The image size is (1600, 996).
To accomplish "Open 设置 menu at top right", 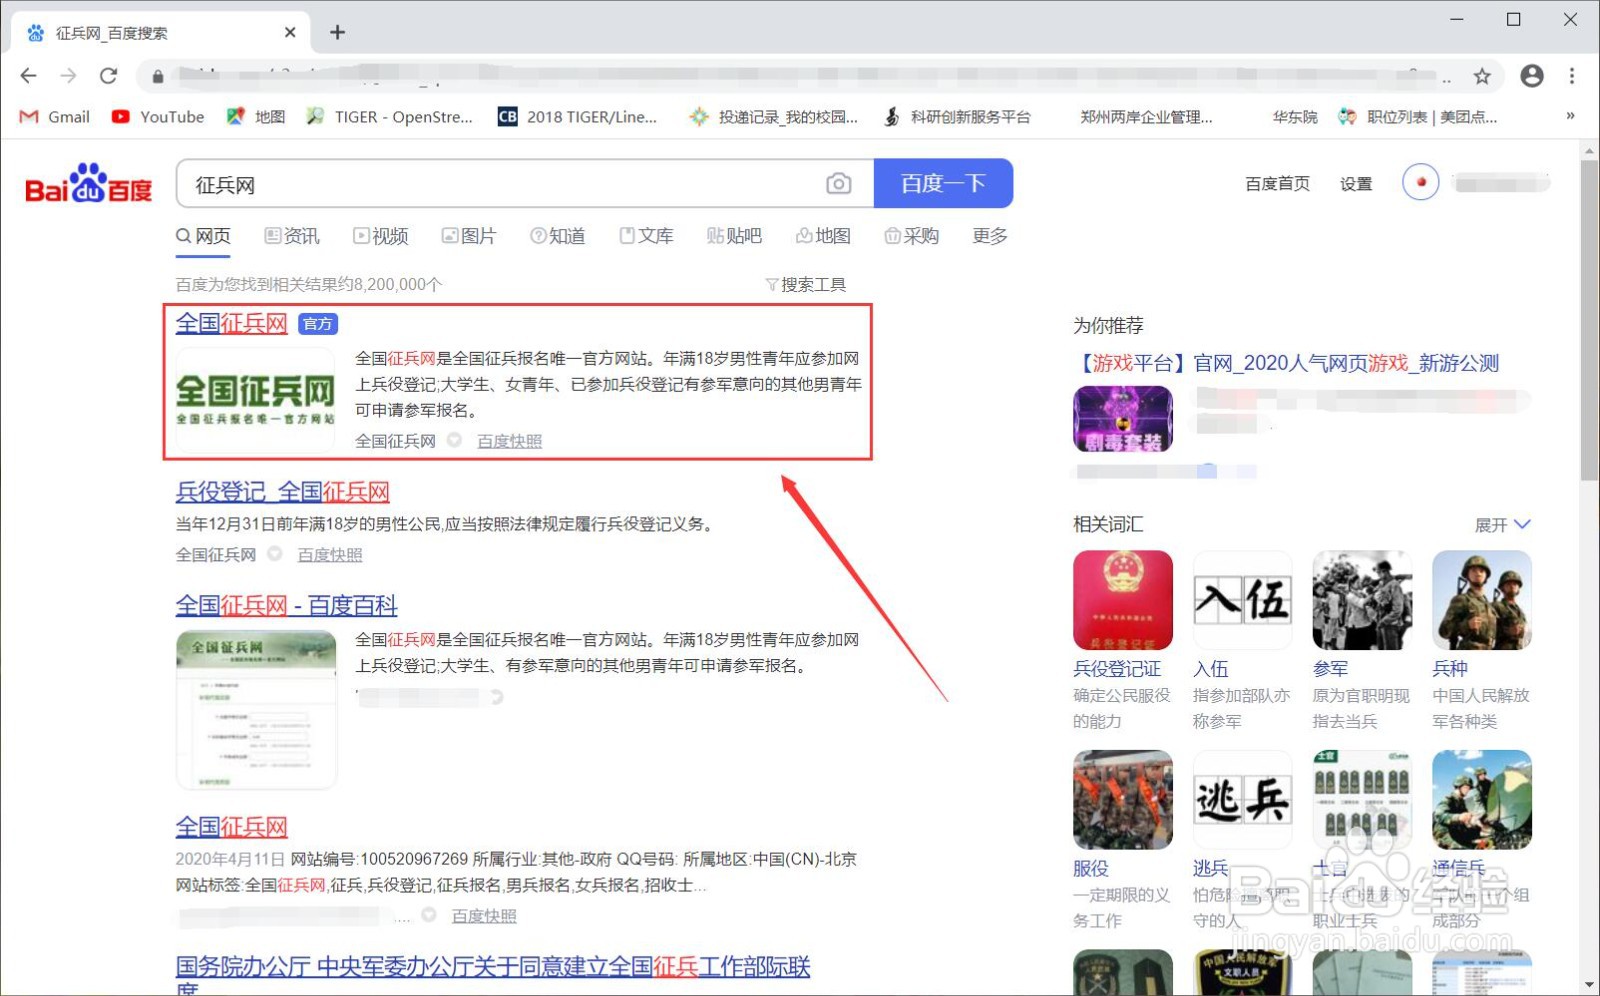I will pyautogui.click(x=1356, y=184).
